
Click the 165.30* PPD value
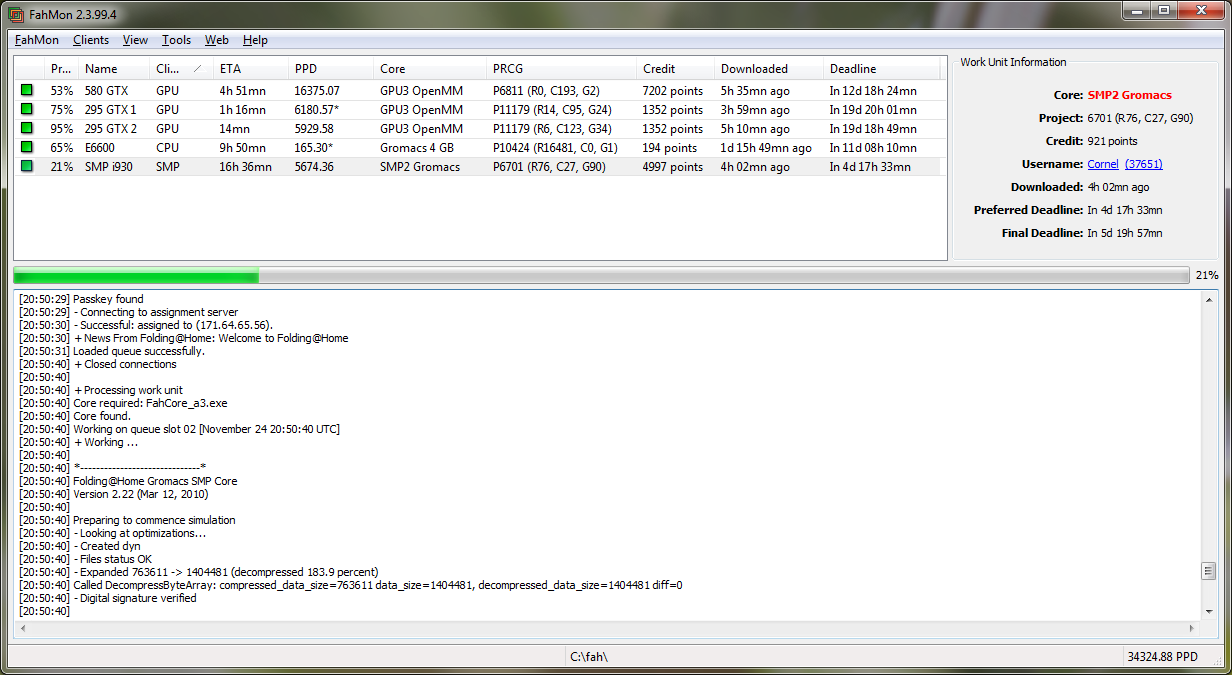pyautogui.click(x=313, y=148)
